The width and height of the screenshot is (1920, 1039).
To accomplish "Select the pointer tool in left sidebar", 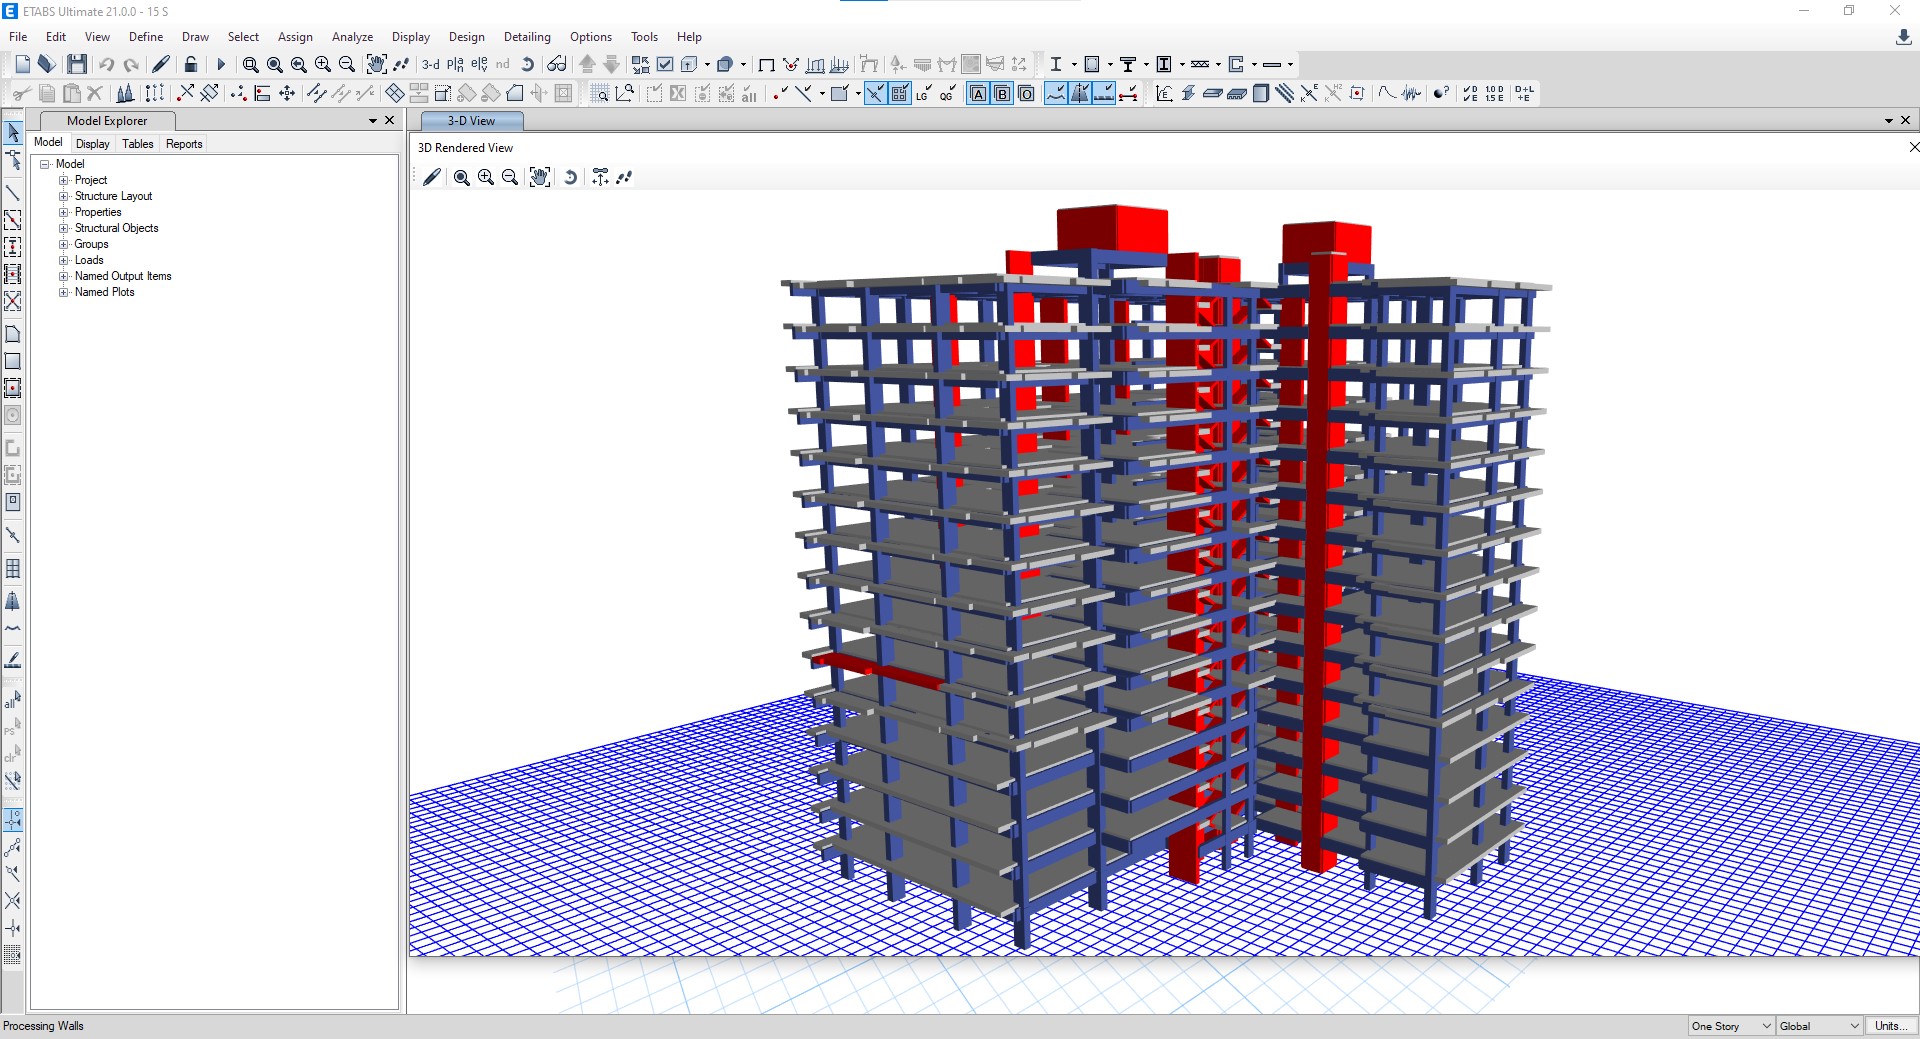I will [13, 132].
